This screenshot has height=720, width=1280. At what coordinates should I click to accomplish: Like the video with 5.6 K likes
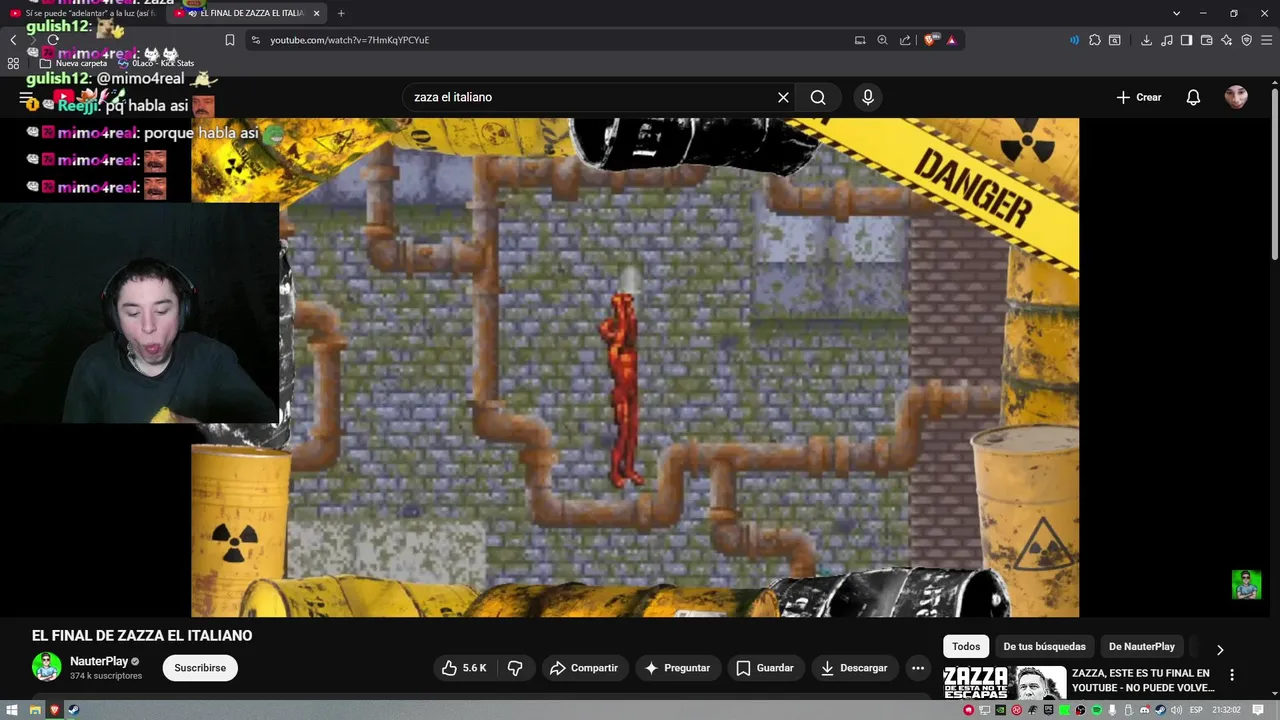pyautogui.click(x=464, y=668)
